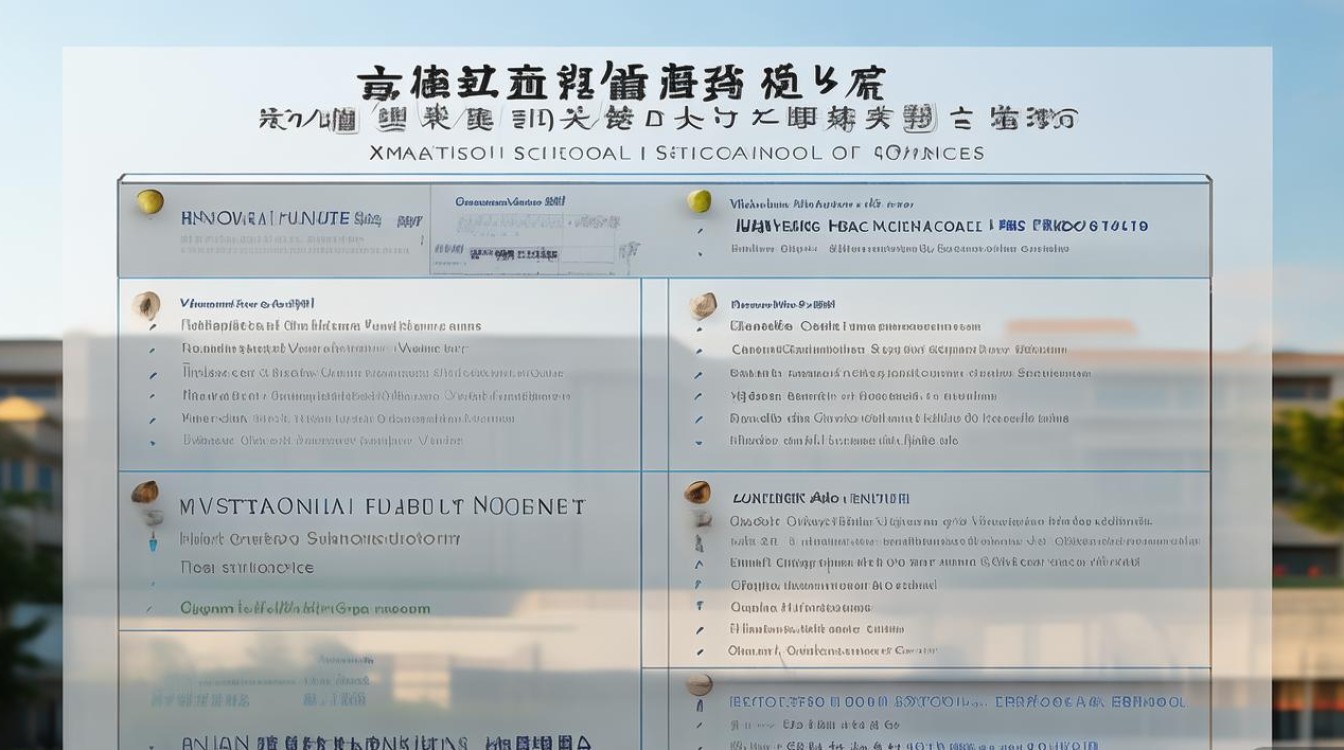
Task: Click the yellow ball icon in top-left panel
Action: pyautogui.click(x=149, y=202)
